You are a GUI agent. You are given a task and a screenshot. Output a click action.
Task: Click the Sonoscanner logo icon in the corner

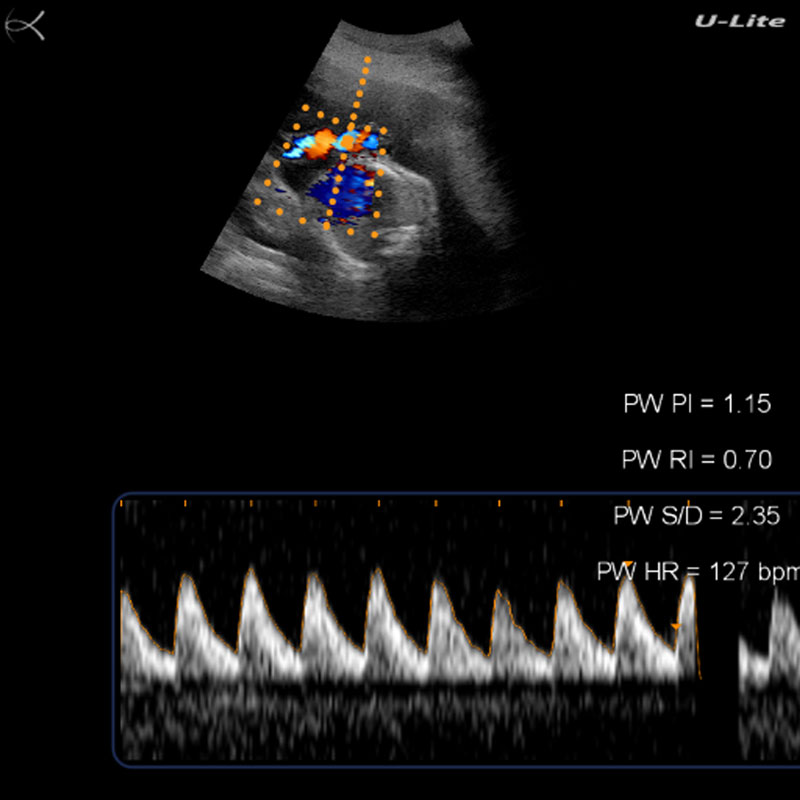point(25,25)
